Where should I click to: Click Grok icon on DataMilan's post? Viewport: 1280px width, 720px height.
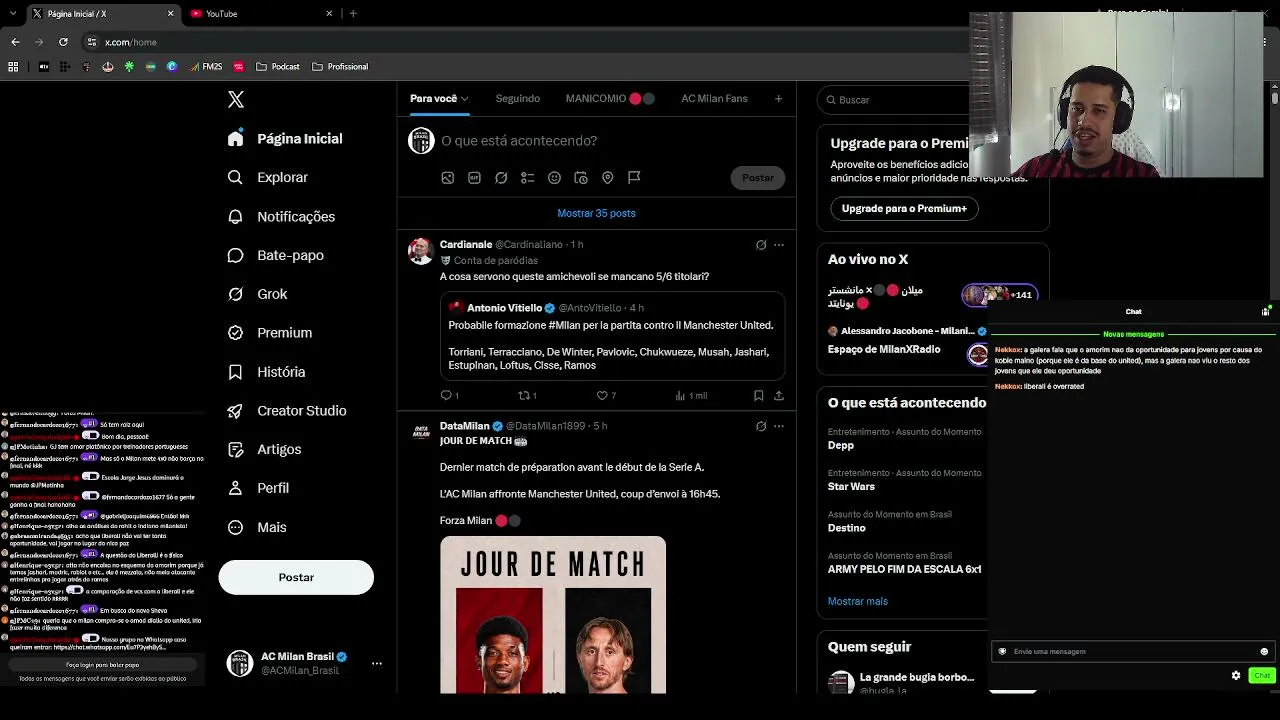coord(761,426)
